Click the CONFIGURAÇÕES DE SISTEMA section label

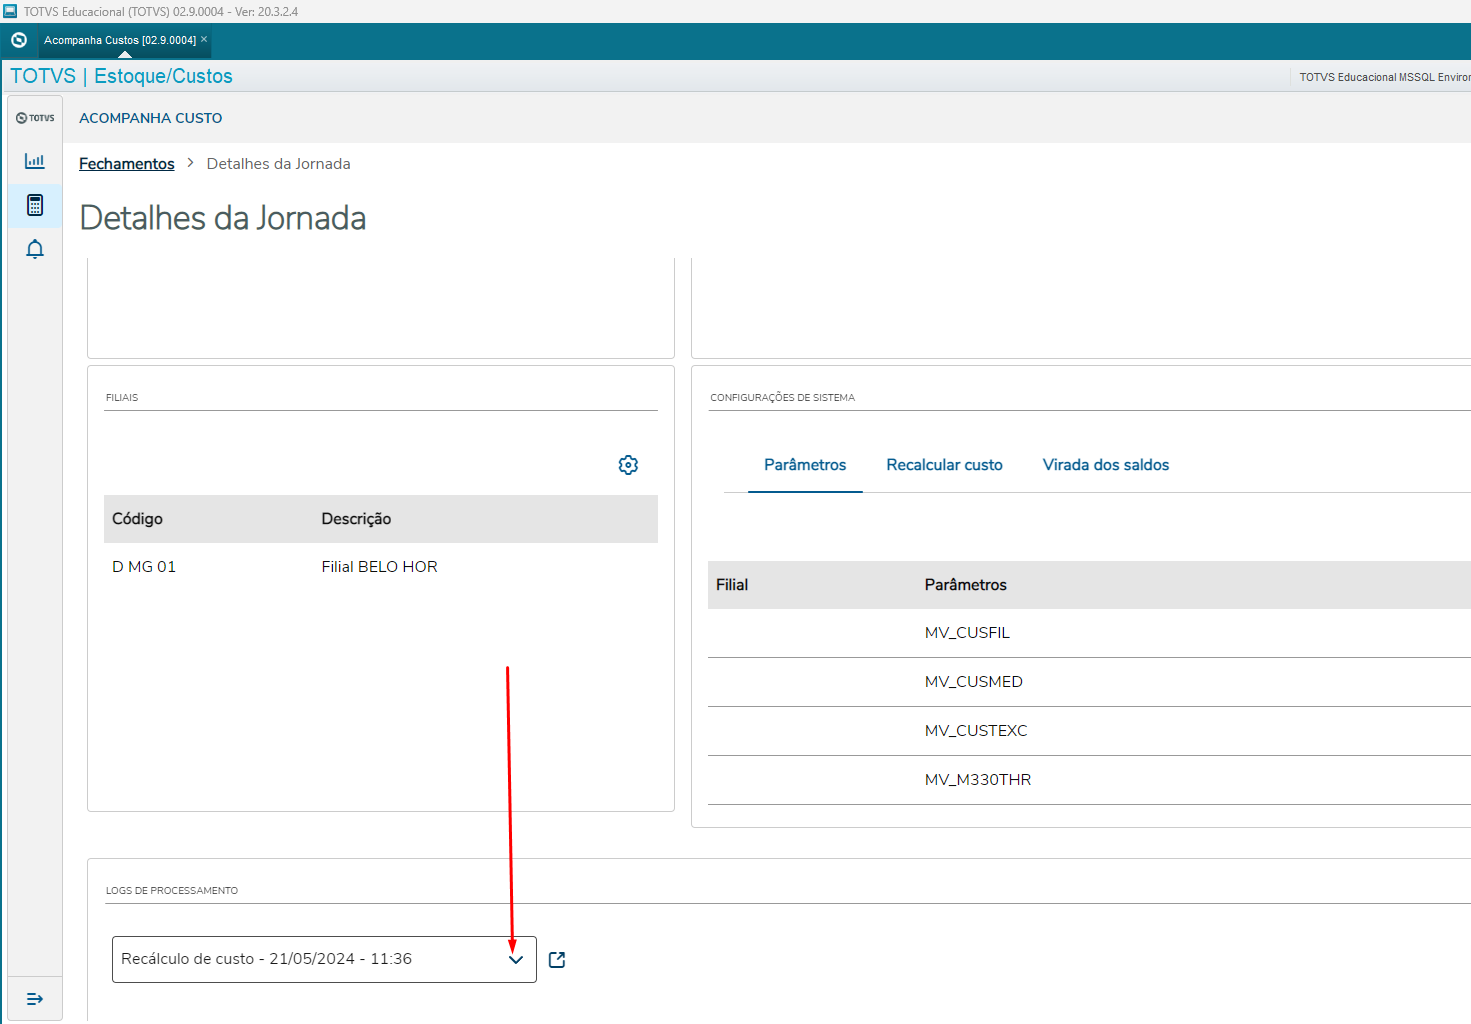pyautogui.click(x=782, y=397)
